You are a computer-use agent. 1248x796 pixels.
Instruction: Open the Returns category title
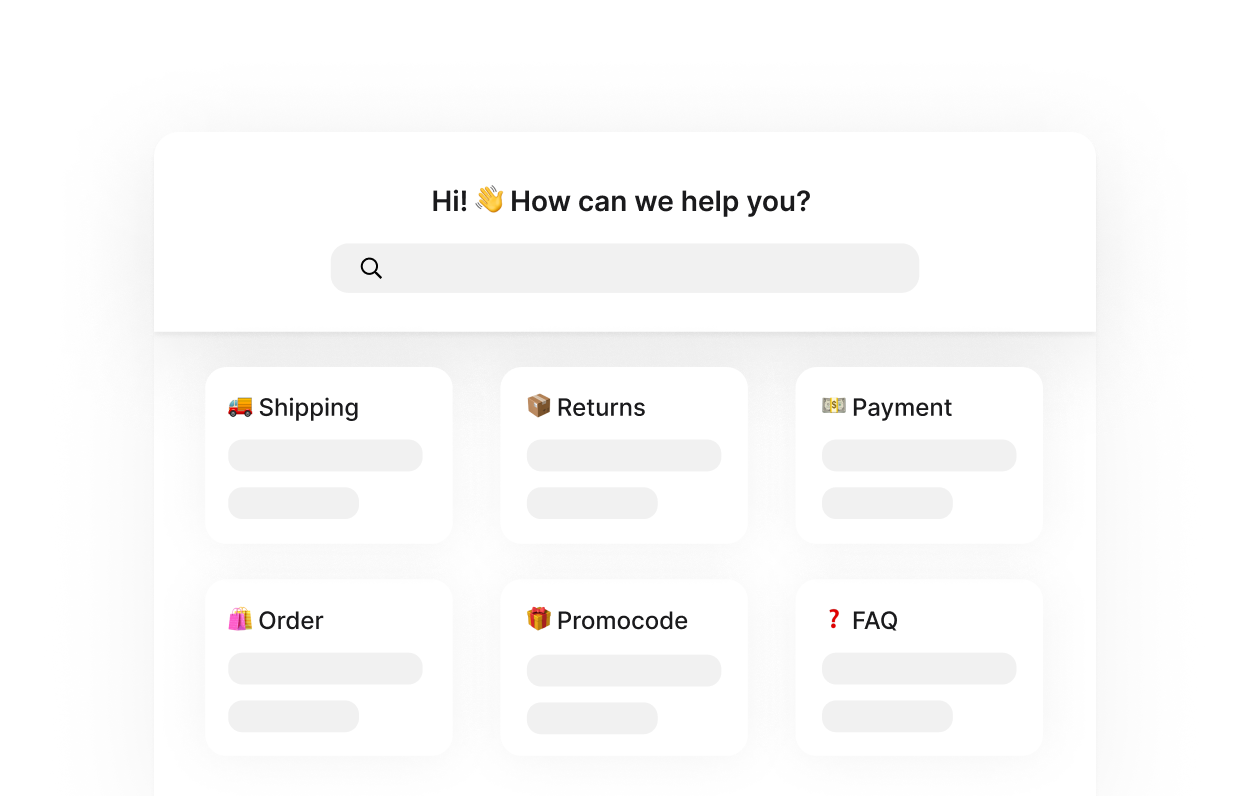601,407
